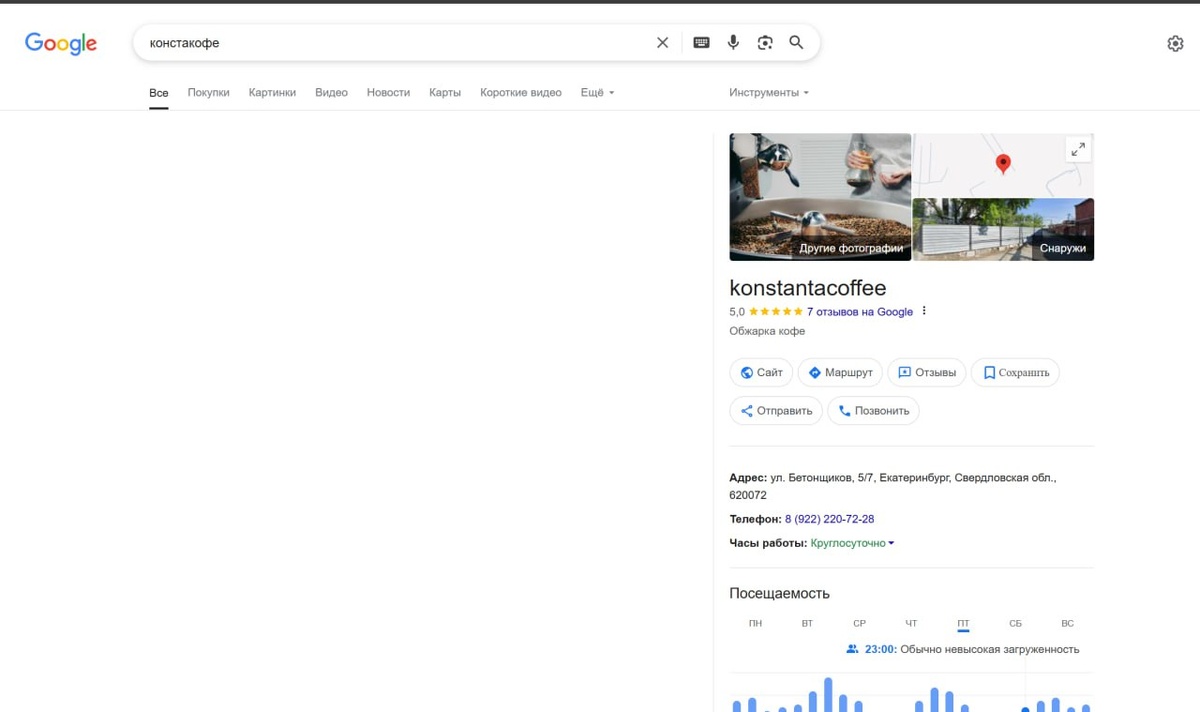Click the konstantacoffee title
Screen dimensions: 1200x712
(x=808, y=288)
